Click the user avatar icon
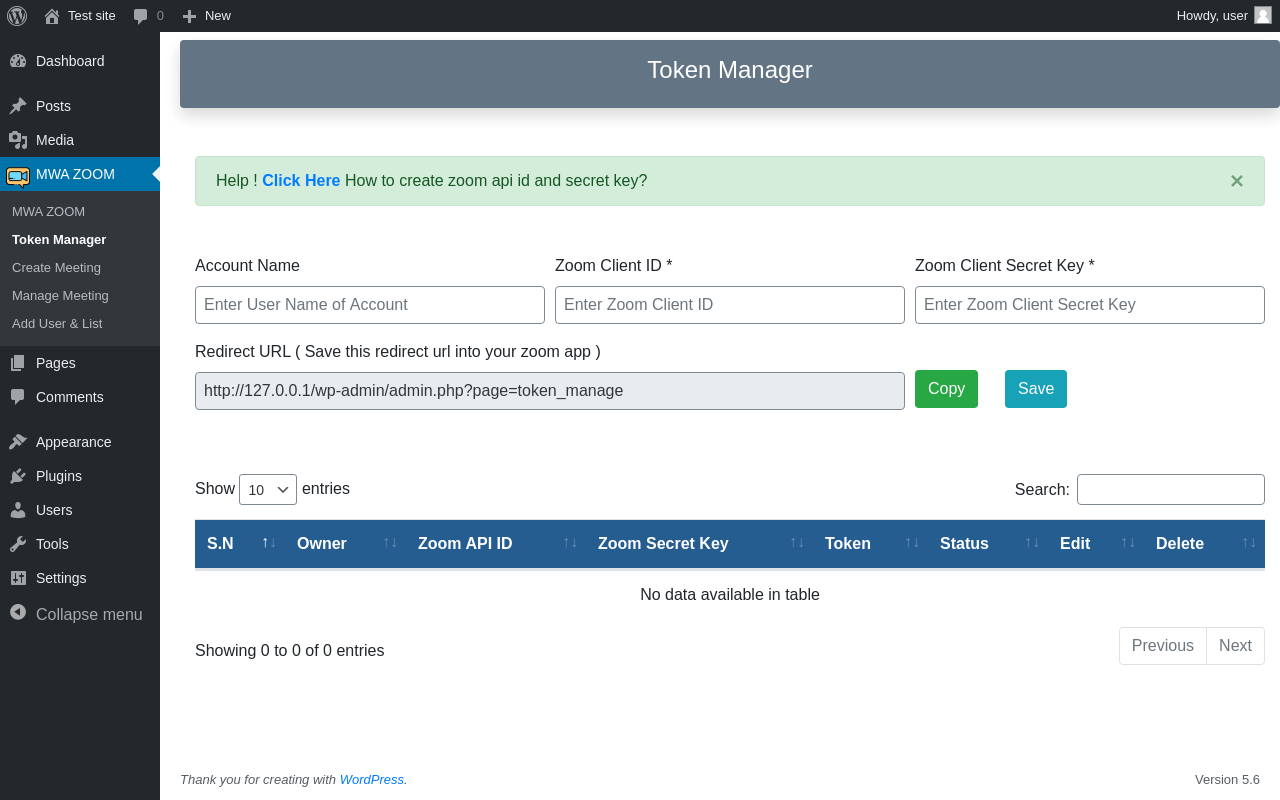 1263,15
